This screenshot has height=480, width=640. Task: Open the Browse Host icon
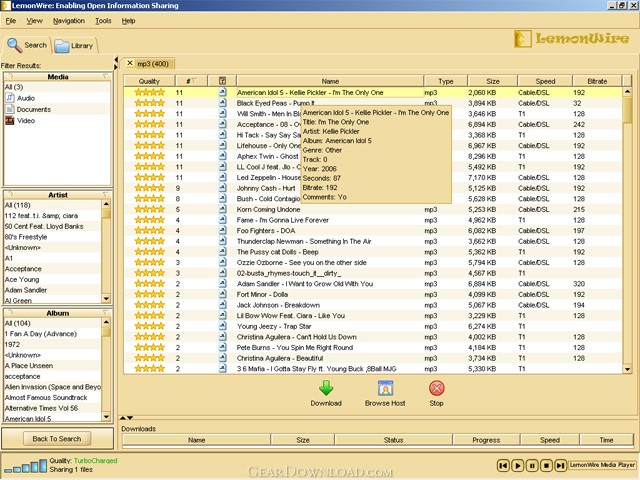pyautogui.click(x=385, y=388)
